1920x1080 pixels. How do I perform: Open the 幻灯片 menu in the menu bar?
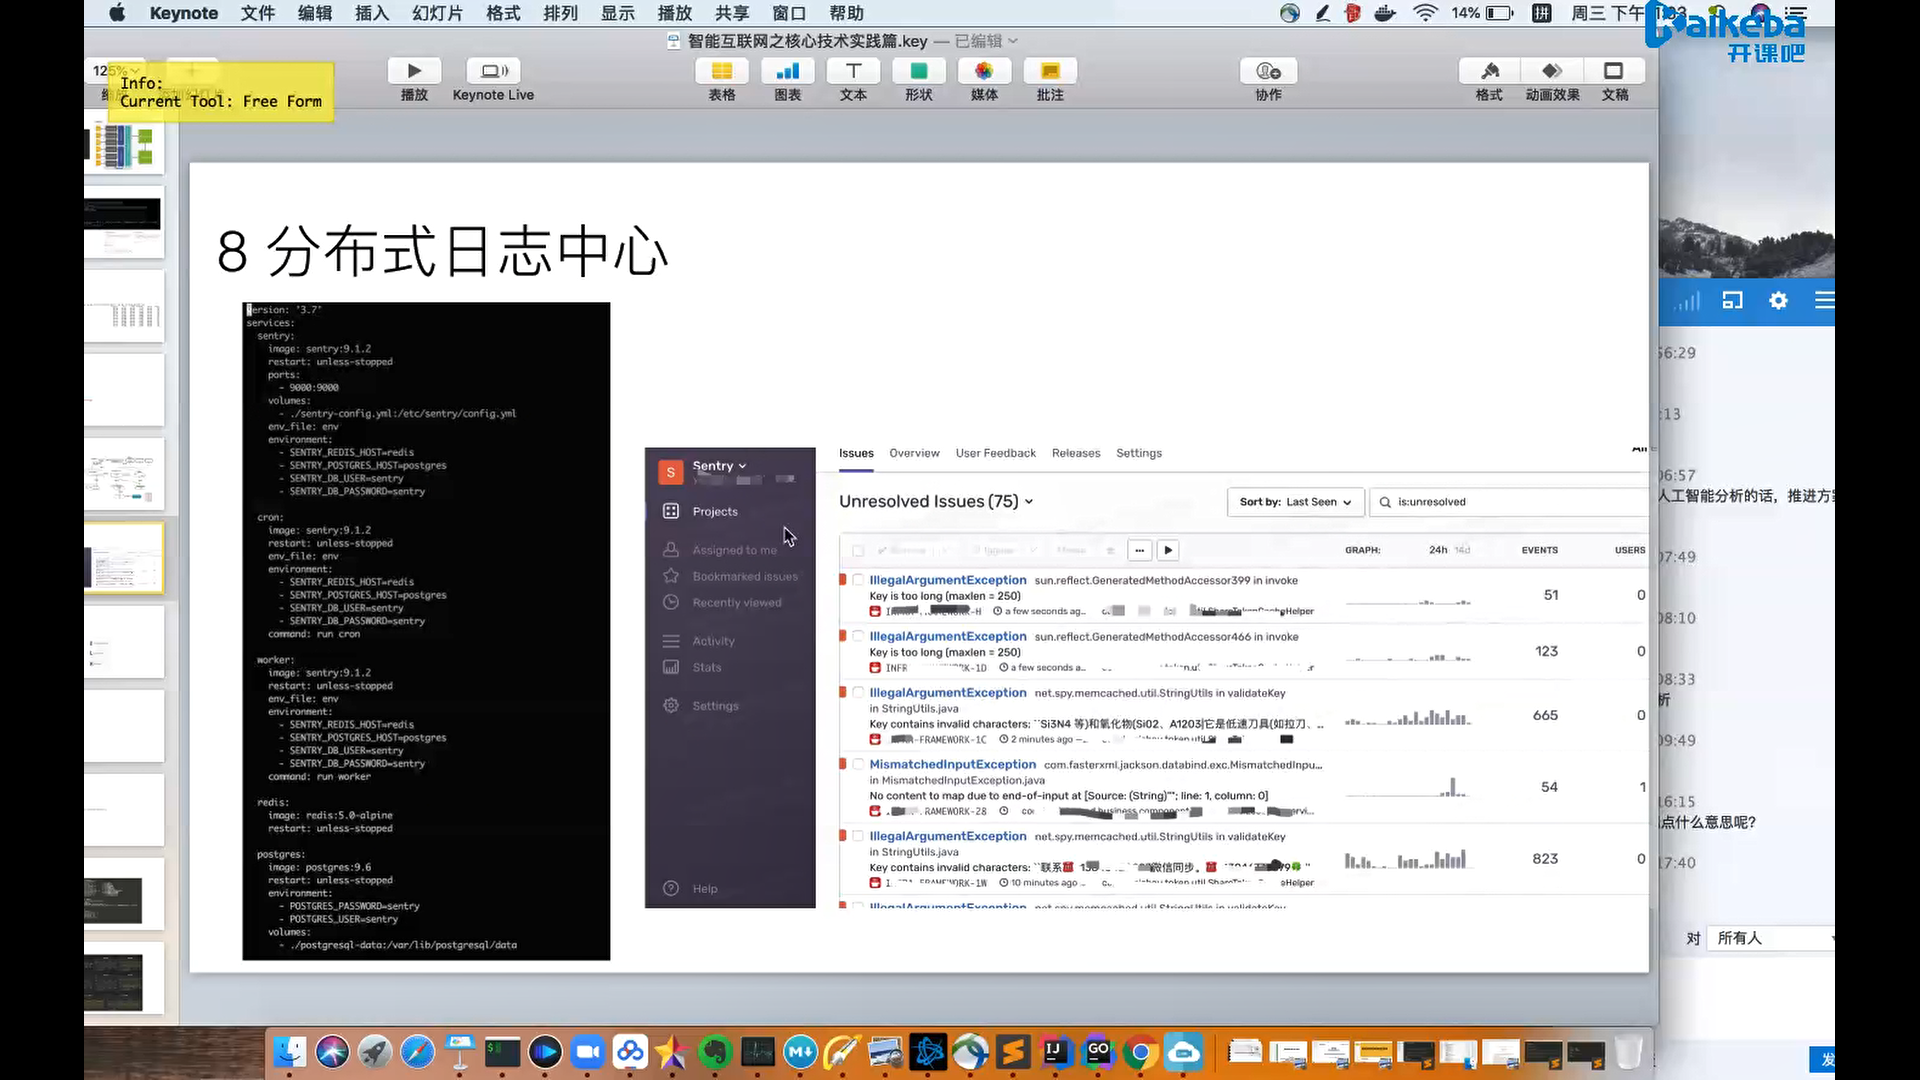coord(437,13)
